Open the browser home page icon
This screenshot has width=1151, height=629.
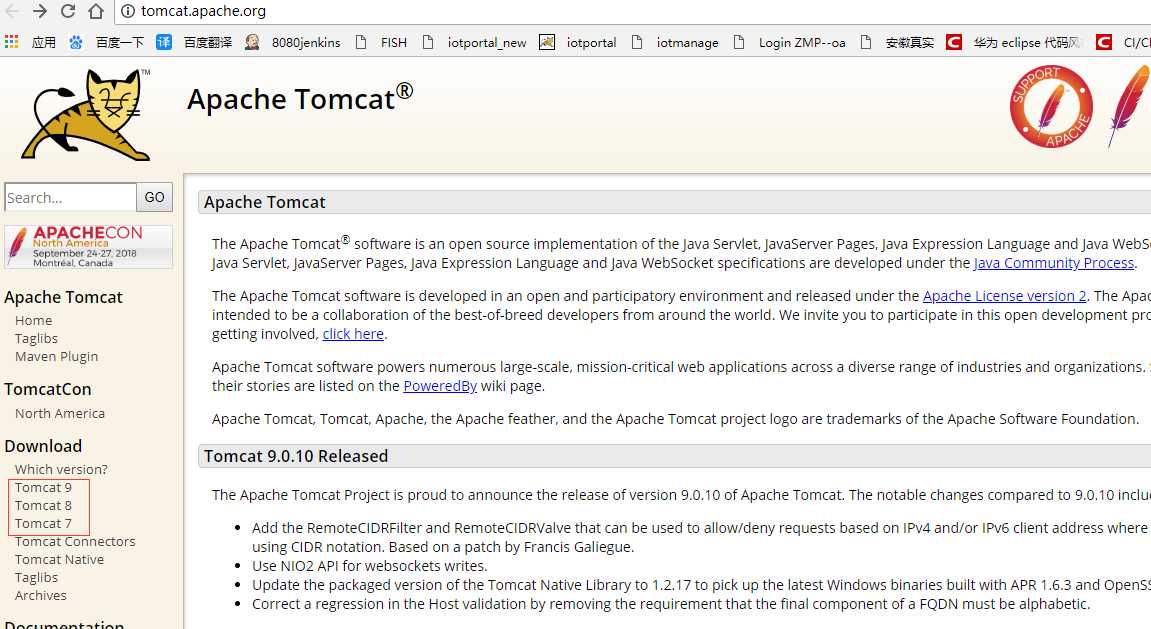pos(95,11)
